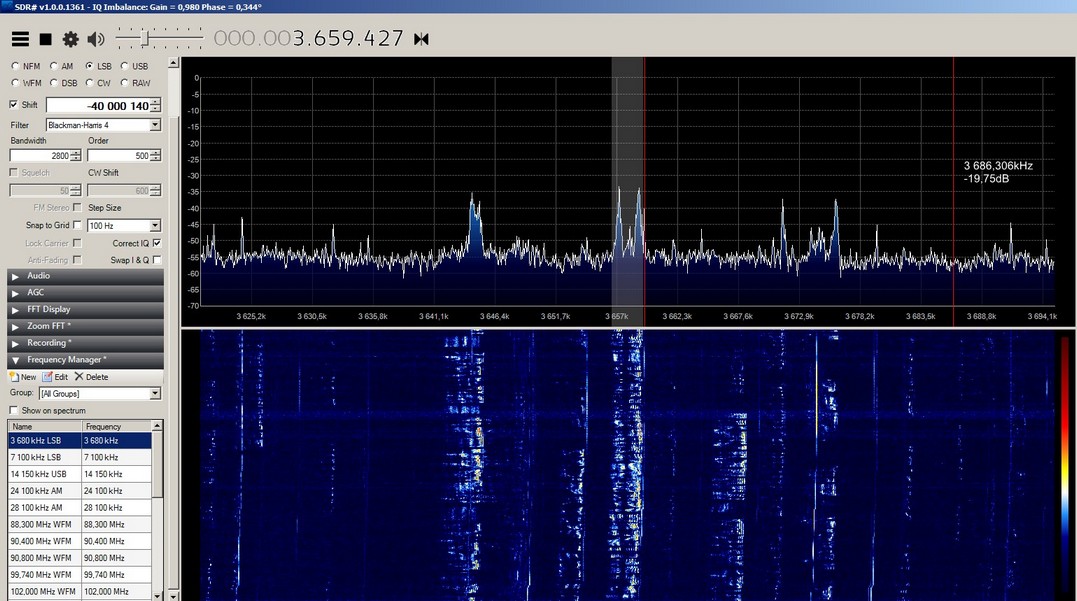The image size is (1077, 601).
Task: Select the NFM demodulation mode
Action: [26, 66]
